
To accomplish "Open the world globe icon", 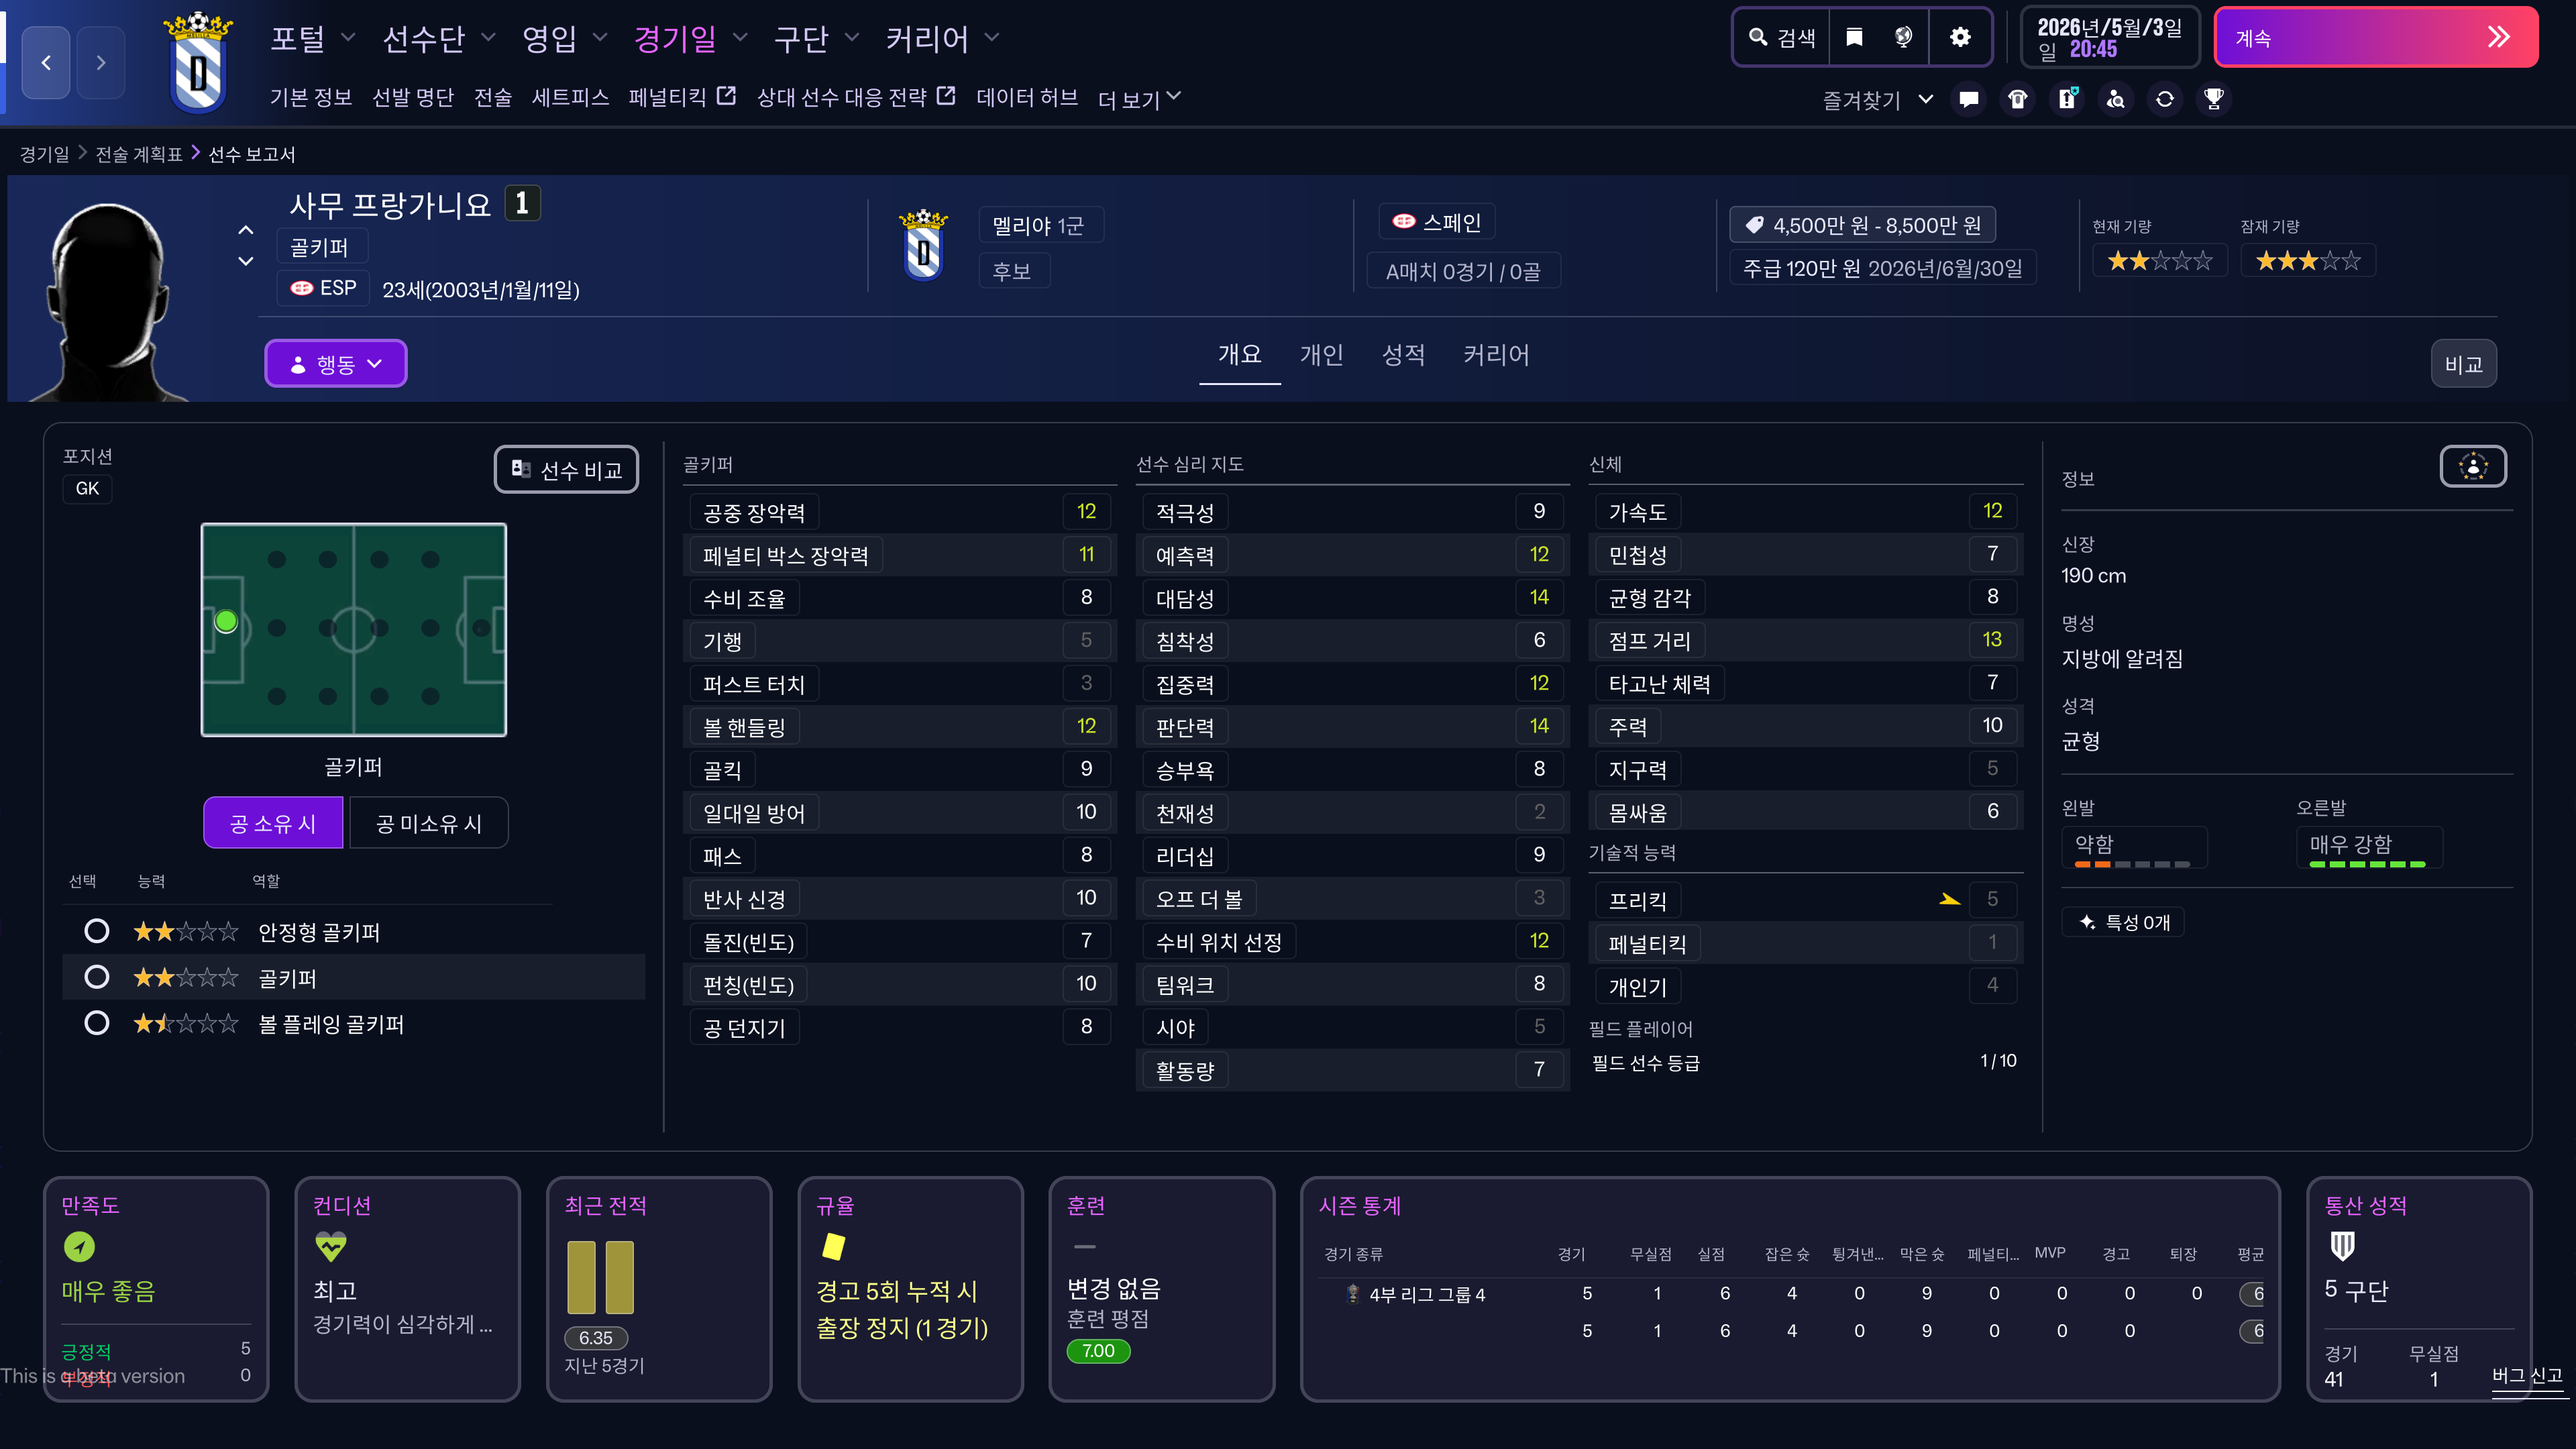I will coord(1903,38).
